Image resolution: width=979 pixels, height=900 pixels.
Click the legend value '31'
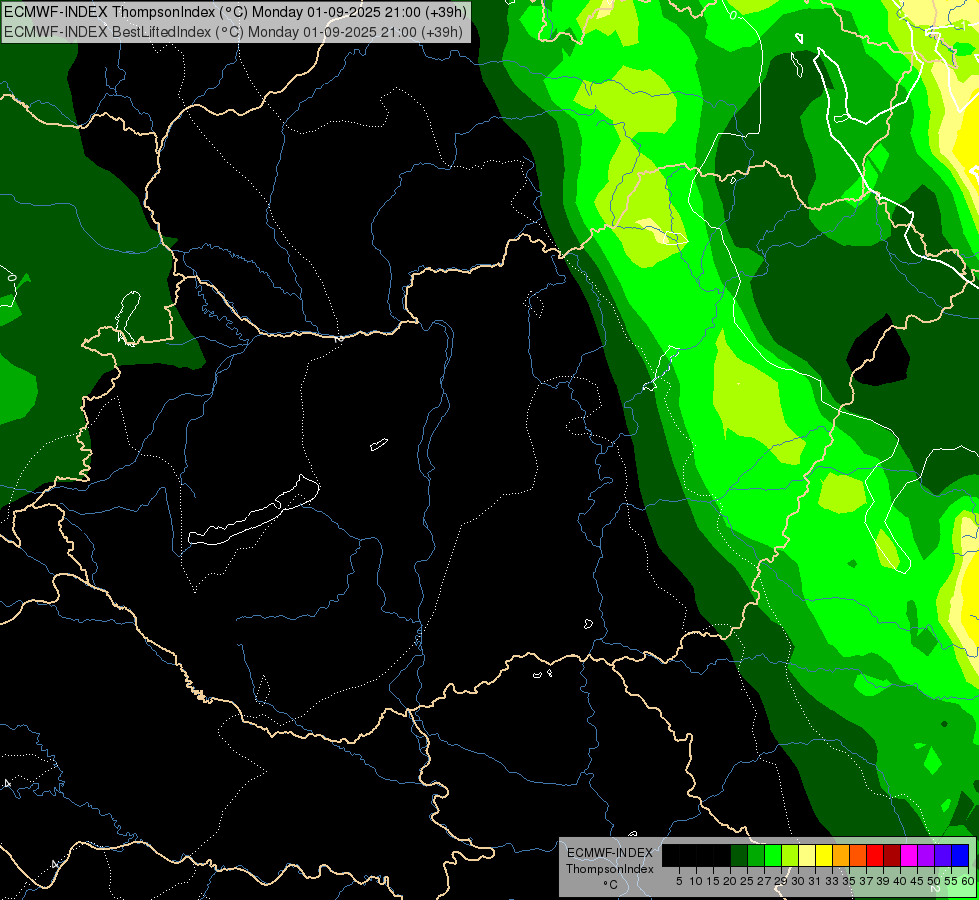coord(815,881)
